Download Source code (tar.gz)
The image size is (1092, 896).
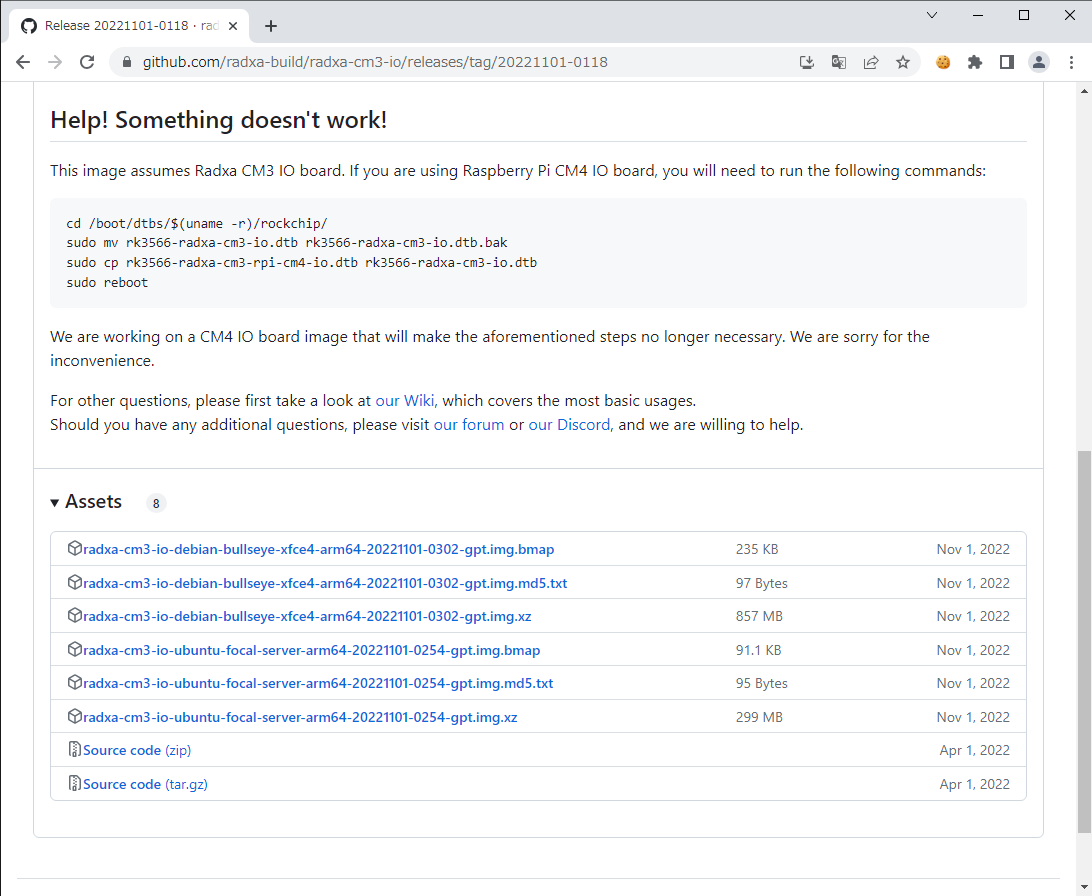pyautogui.click(x=145, y=785)
